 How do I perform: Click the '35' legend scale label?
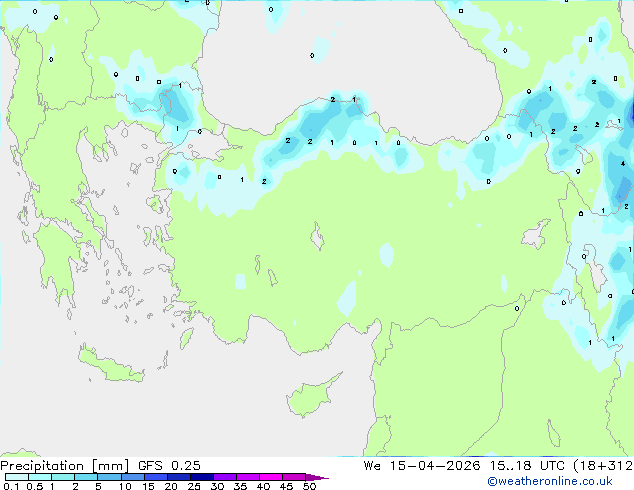click(x=240, y=486)
